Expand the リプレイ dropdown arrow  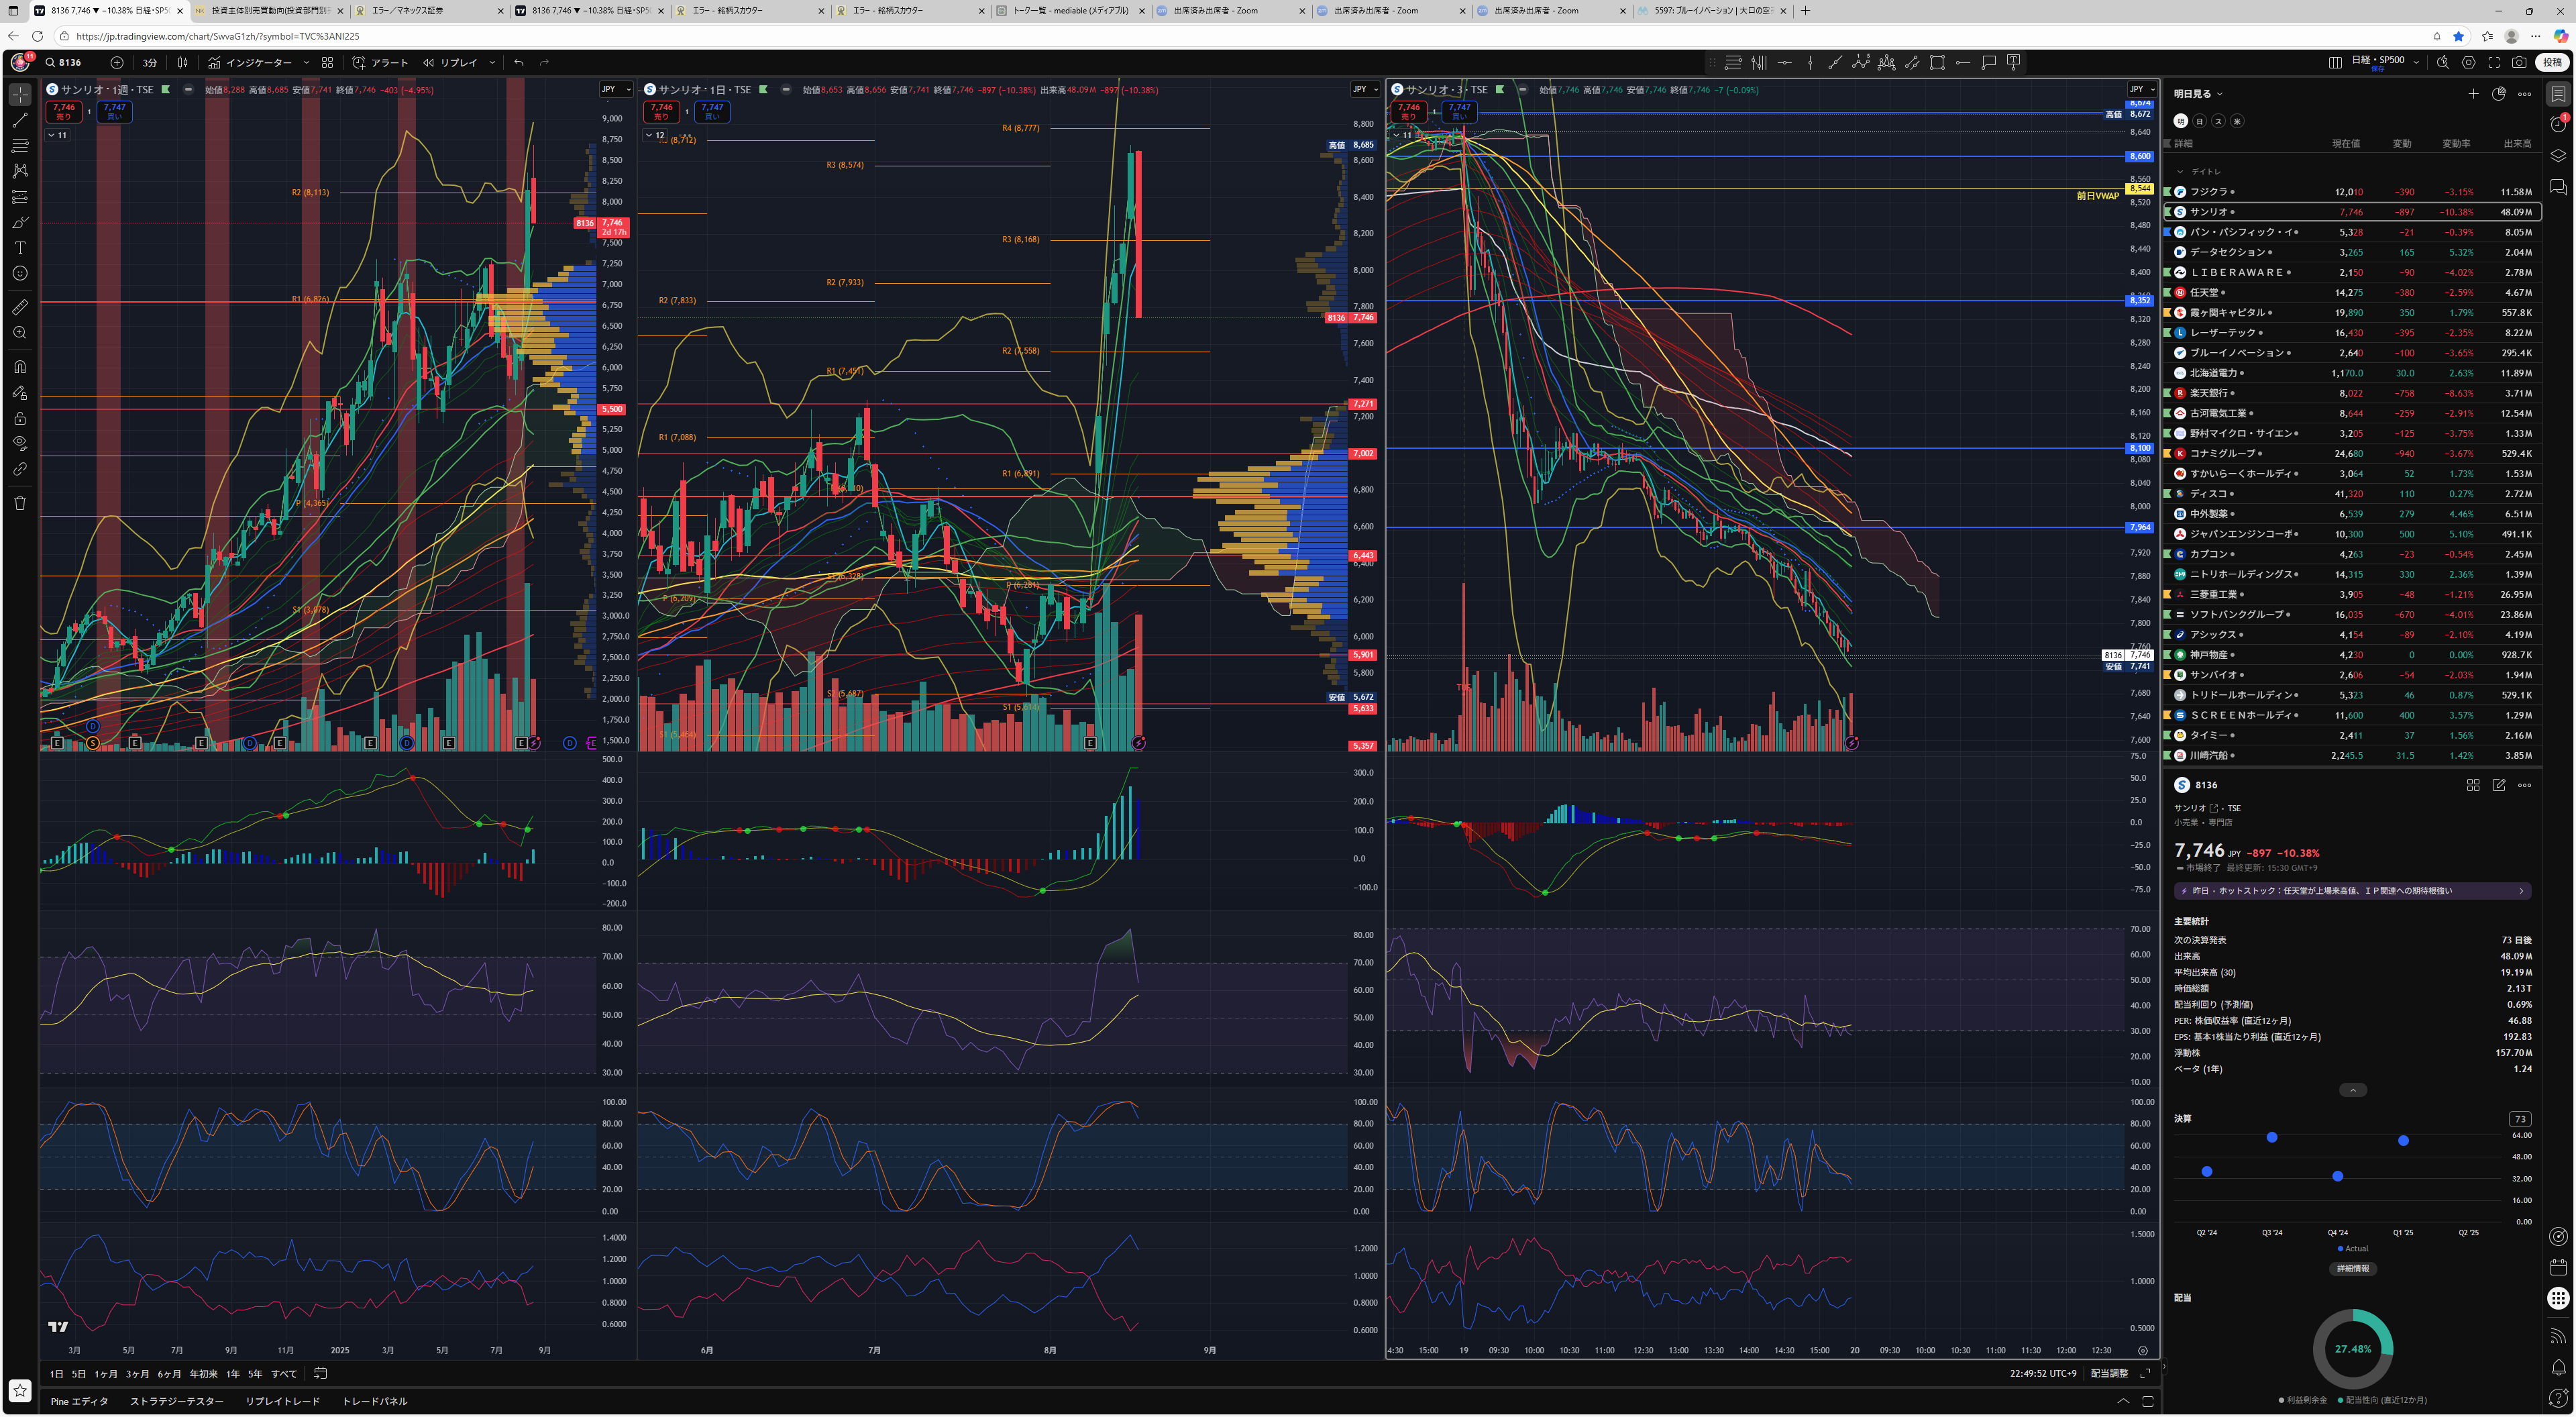(x=492, y=62)
